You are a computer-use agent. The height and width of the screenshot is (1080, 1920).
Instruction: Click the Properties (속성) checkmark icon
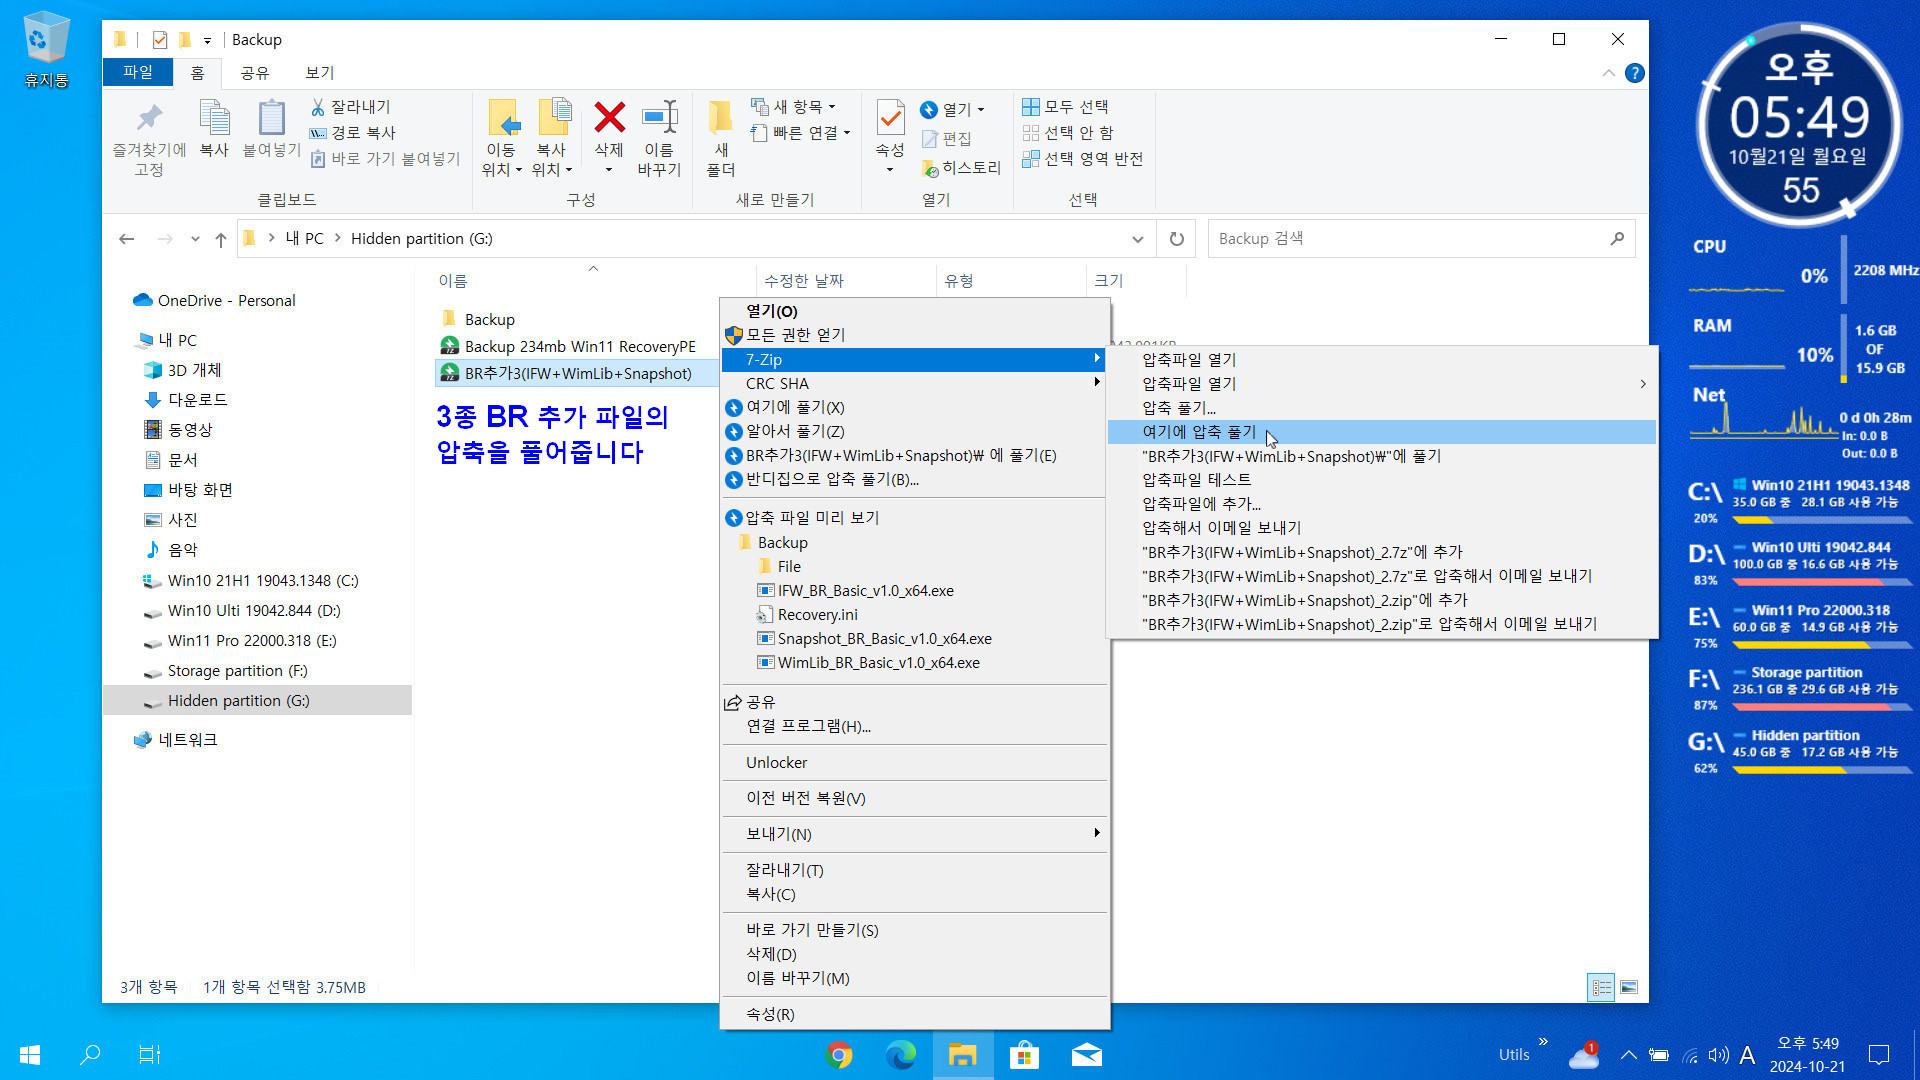[x=890, y=118]
